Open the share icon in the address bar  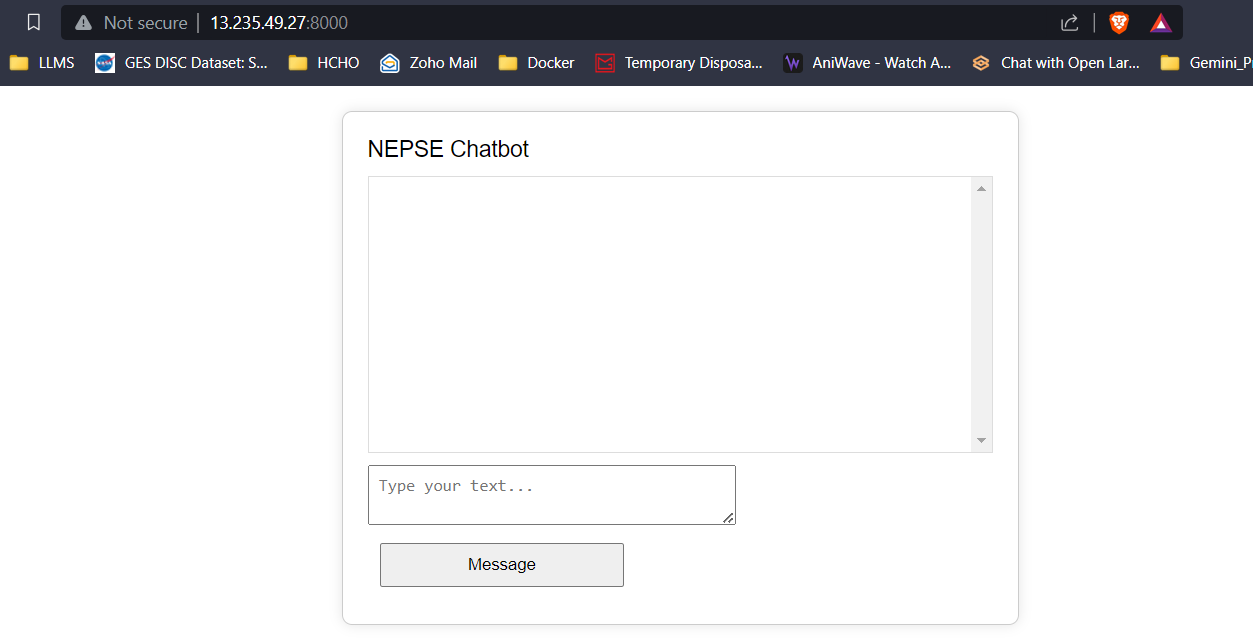[x=1069, y=22]
